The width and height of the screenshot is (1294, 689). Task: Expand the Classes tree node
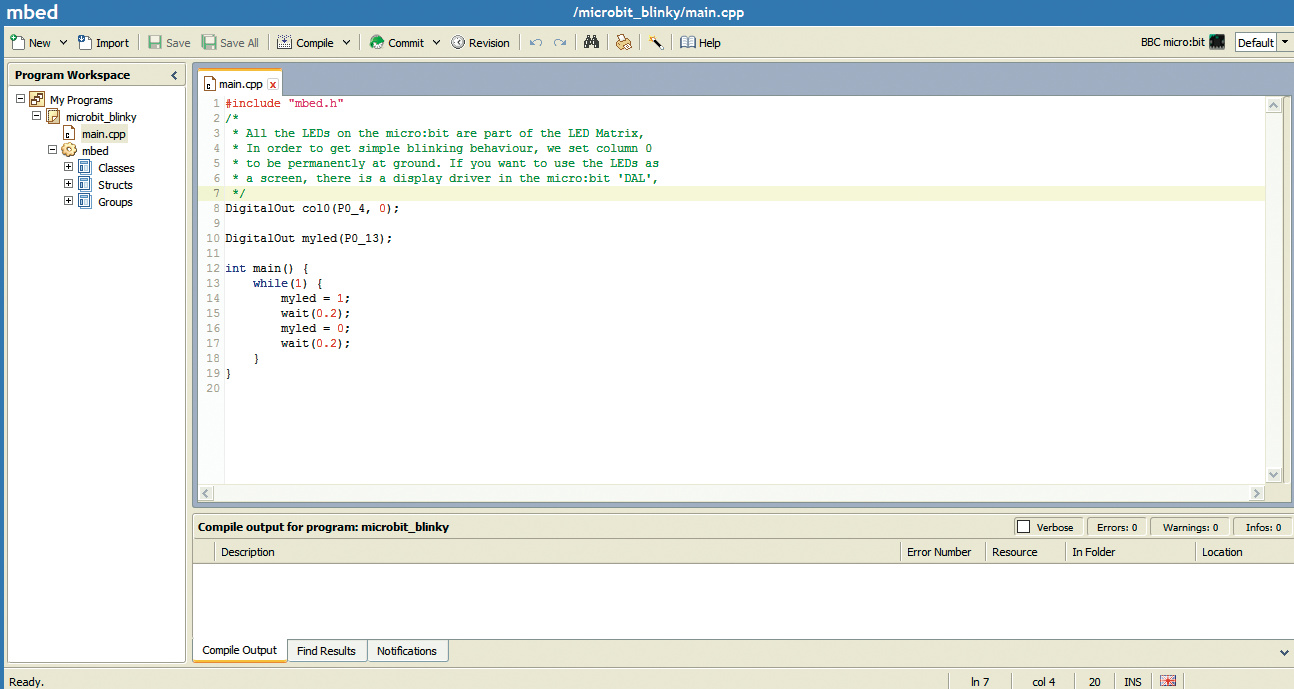pos(69,168)
